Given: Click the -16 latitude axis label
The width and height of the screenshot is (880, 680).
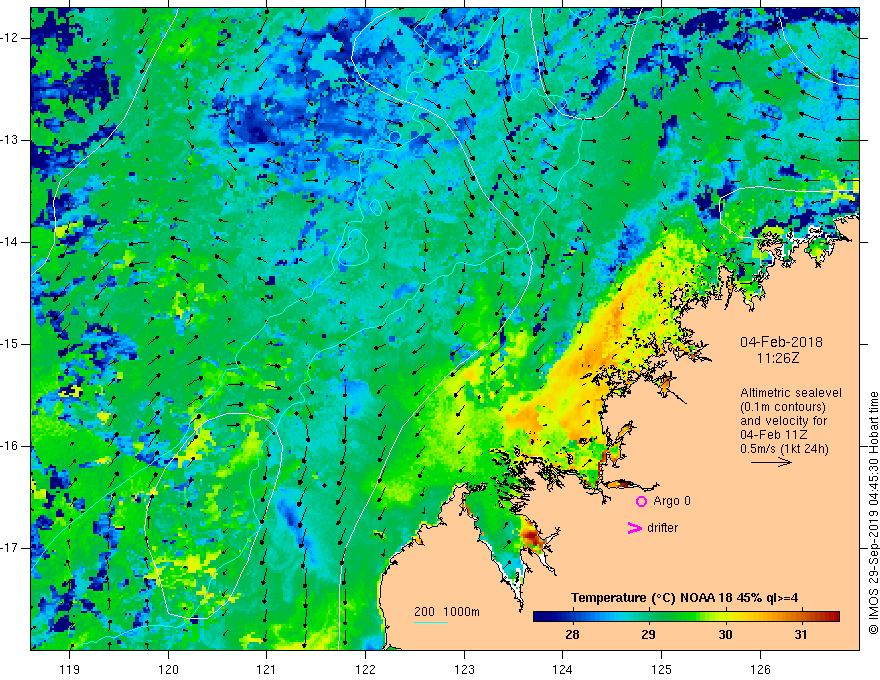Looking at the screenshot, I should [12, 446].
